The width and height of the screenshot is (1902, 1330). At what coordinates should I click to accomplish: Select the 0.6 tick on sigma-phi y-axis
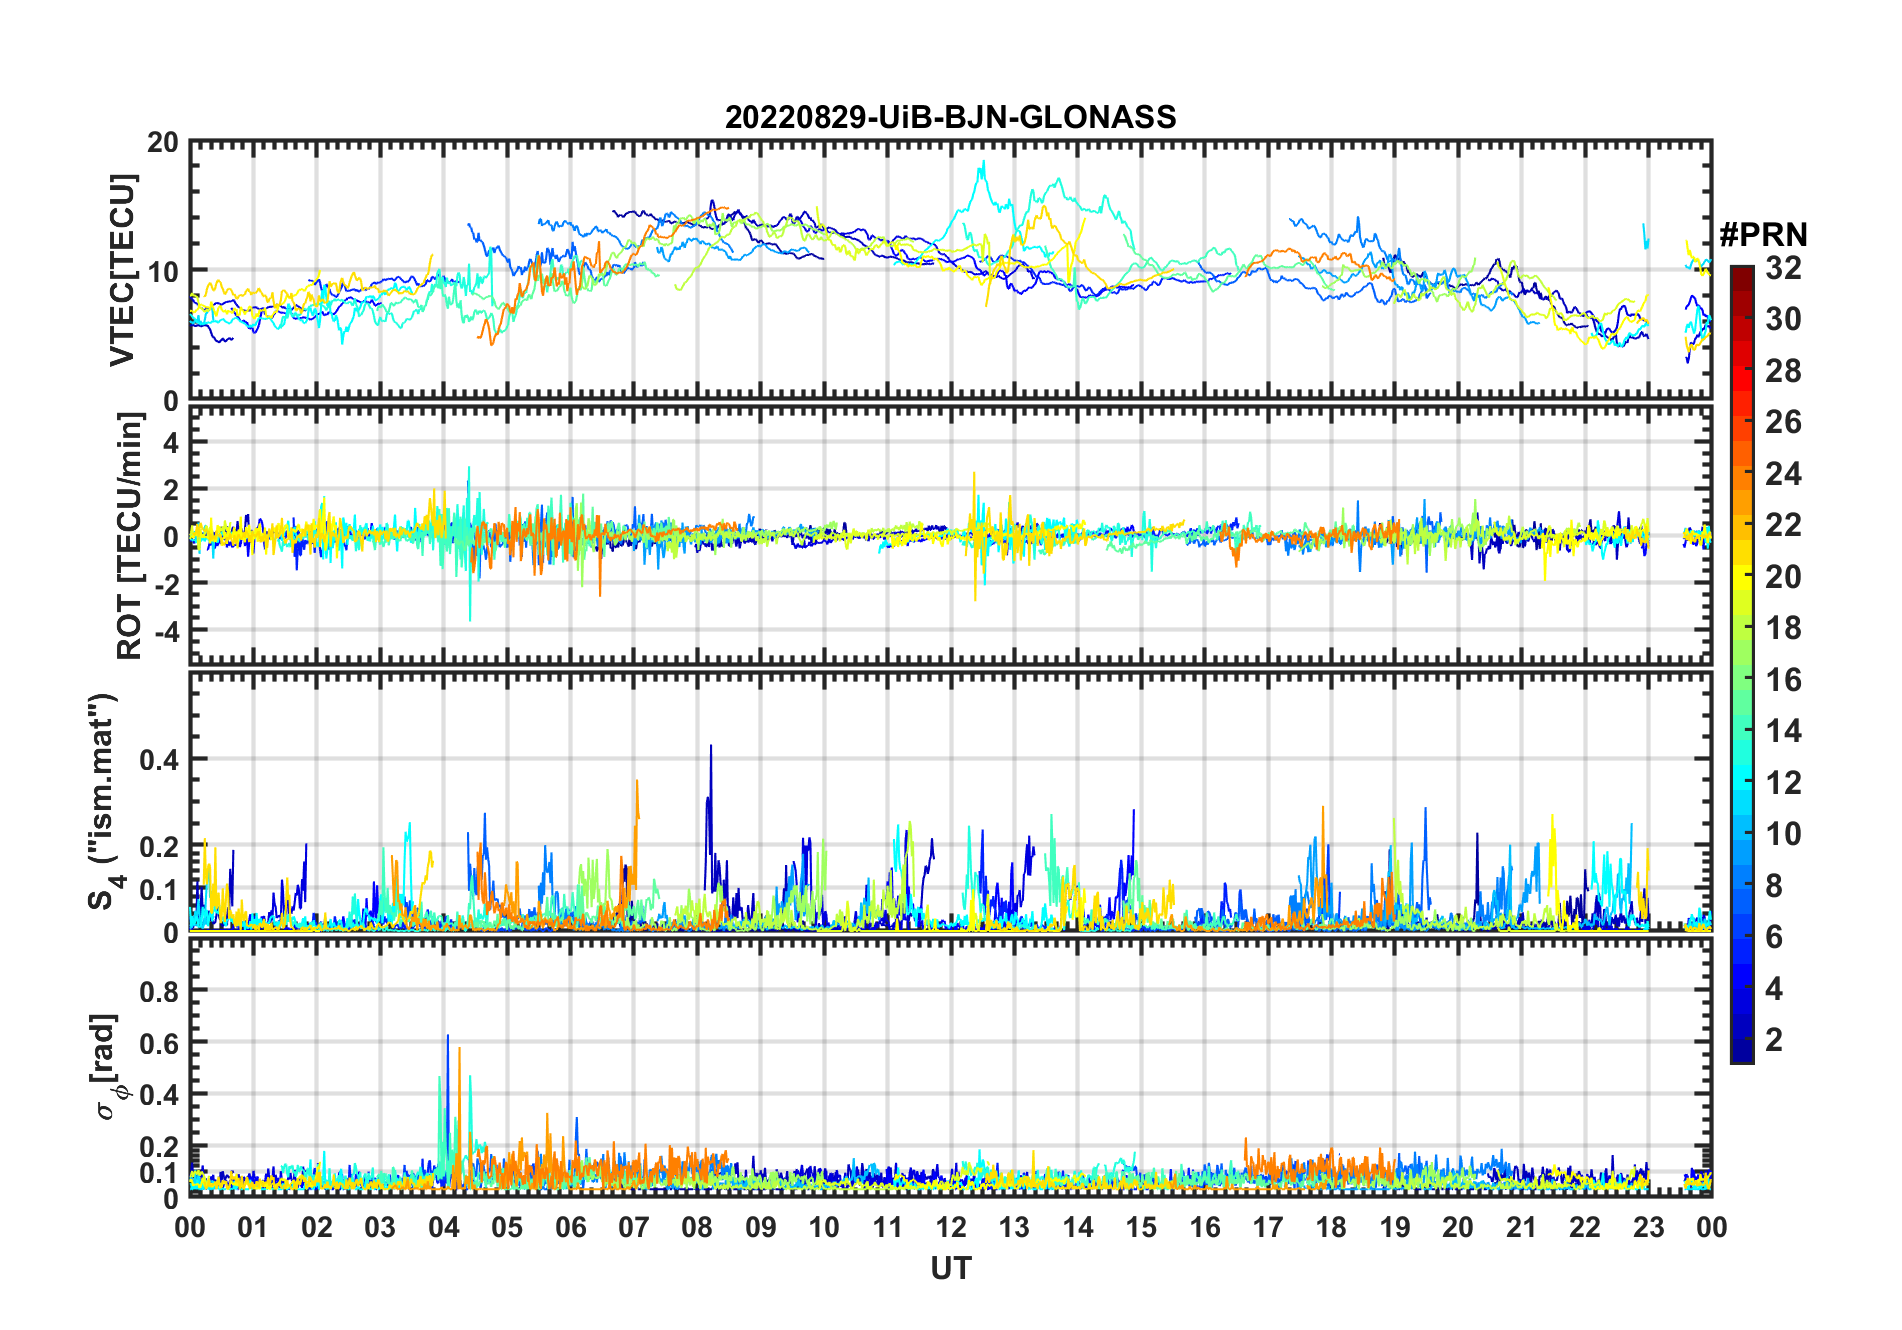point(160,1044)
